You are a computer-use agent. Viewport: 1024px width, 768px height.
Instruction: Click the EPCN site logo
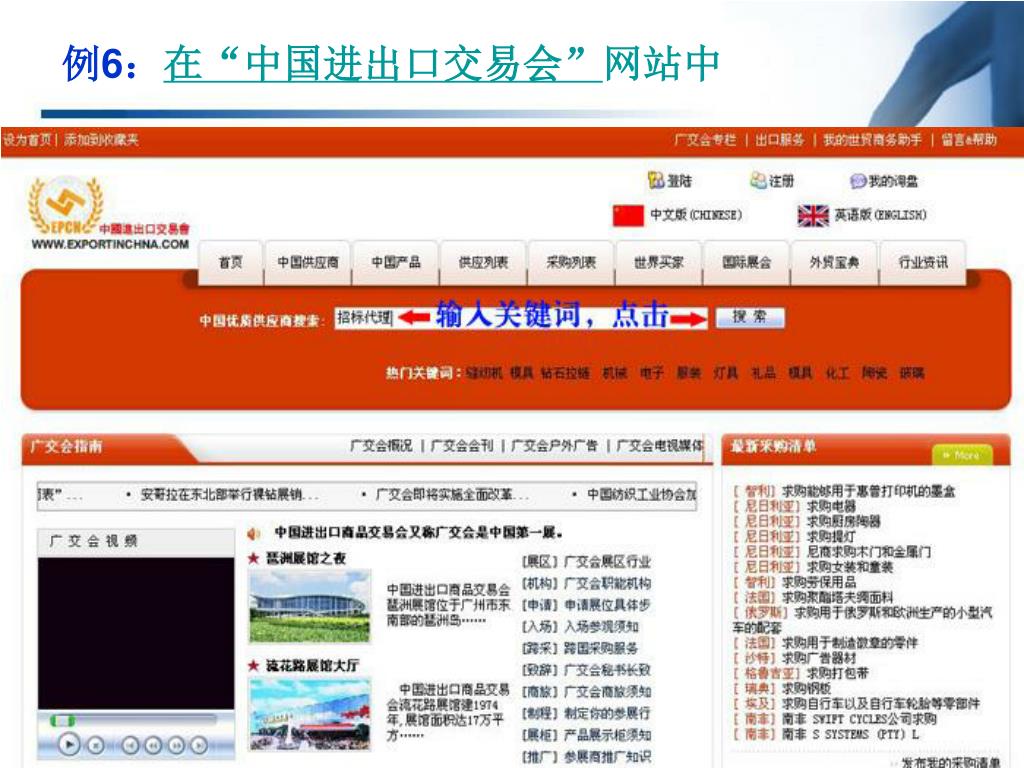pos(66,204)
